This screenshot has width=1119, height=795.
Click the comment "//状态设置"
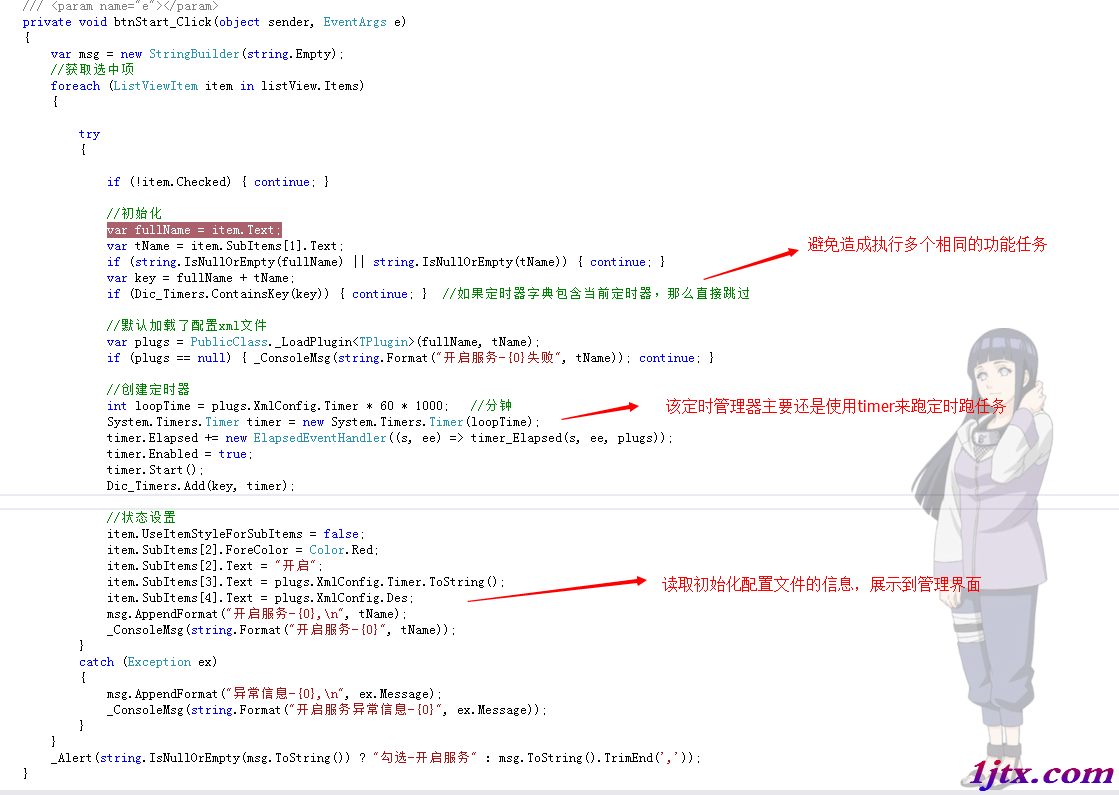pyautogui.click(x=141, y=517)
